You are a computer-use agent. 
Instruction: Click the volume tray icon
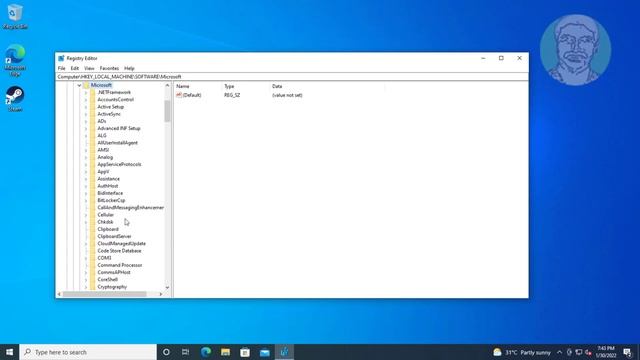(x=588, y=352)
